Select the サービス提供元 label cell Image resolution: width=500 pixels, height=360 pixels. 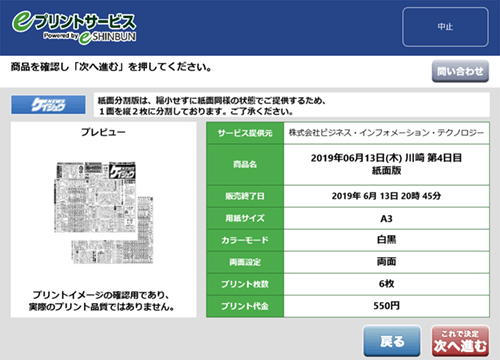(245, 133)
